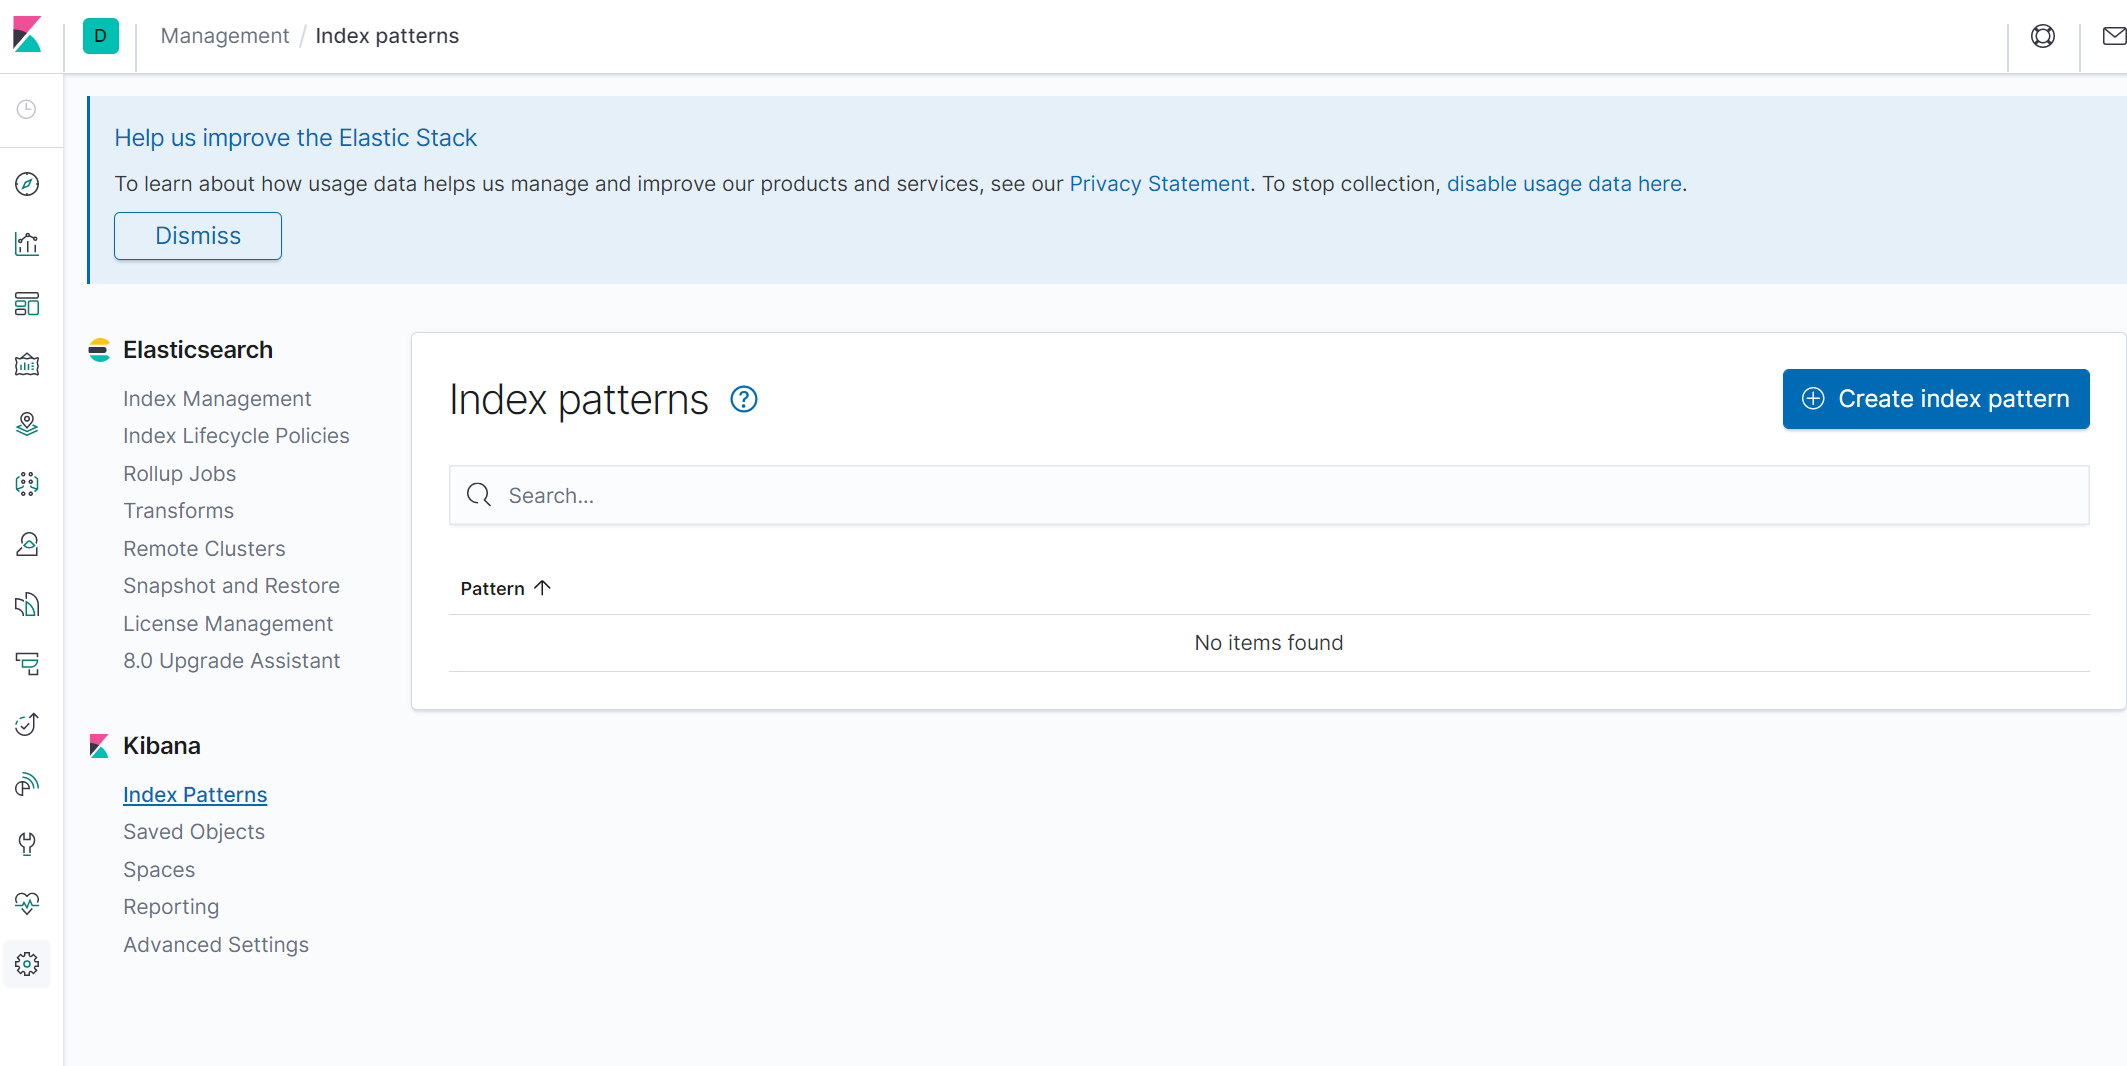
Task: Open Reporting
Action: pos(171,907)
